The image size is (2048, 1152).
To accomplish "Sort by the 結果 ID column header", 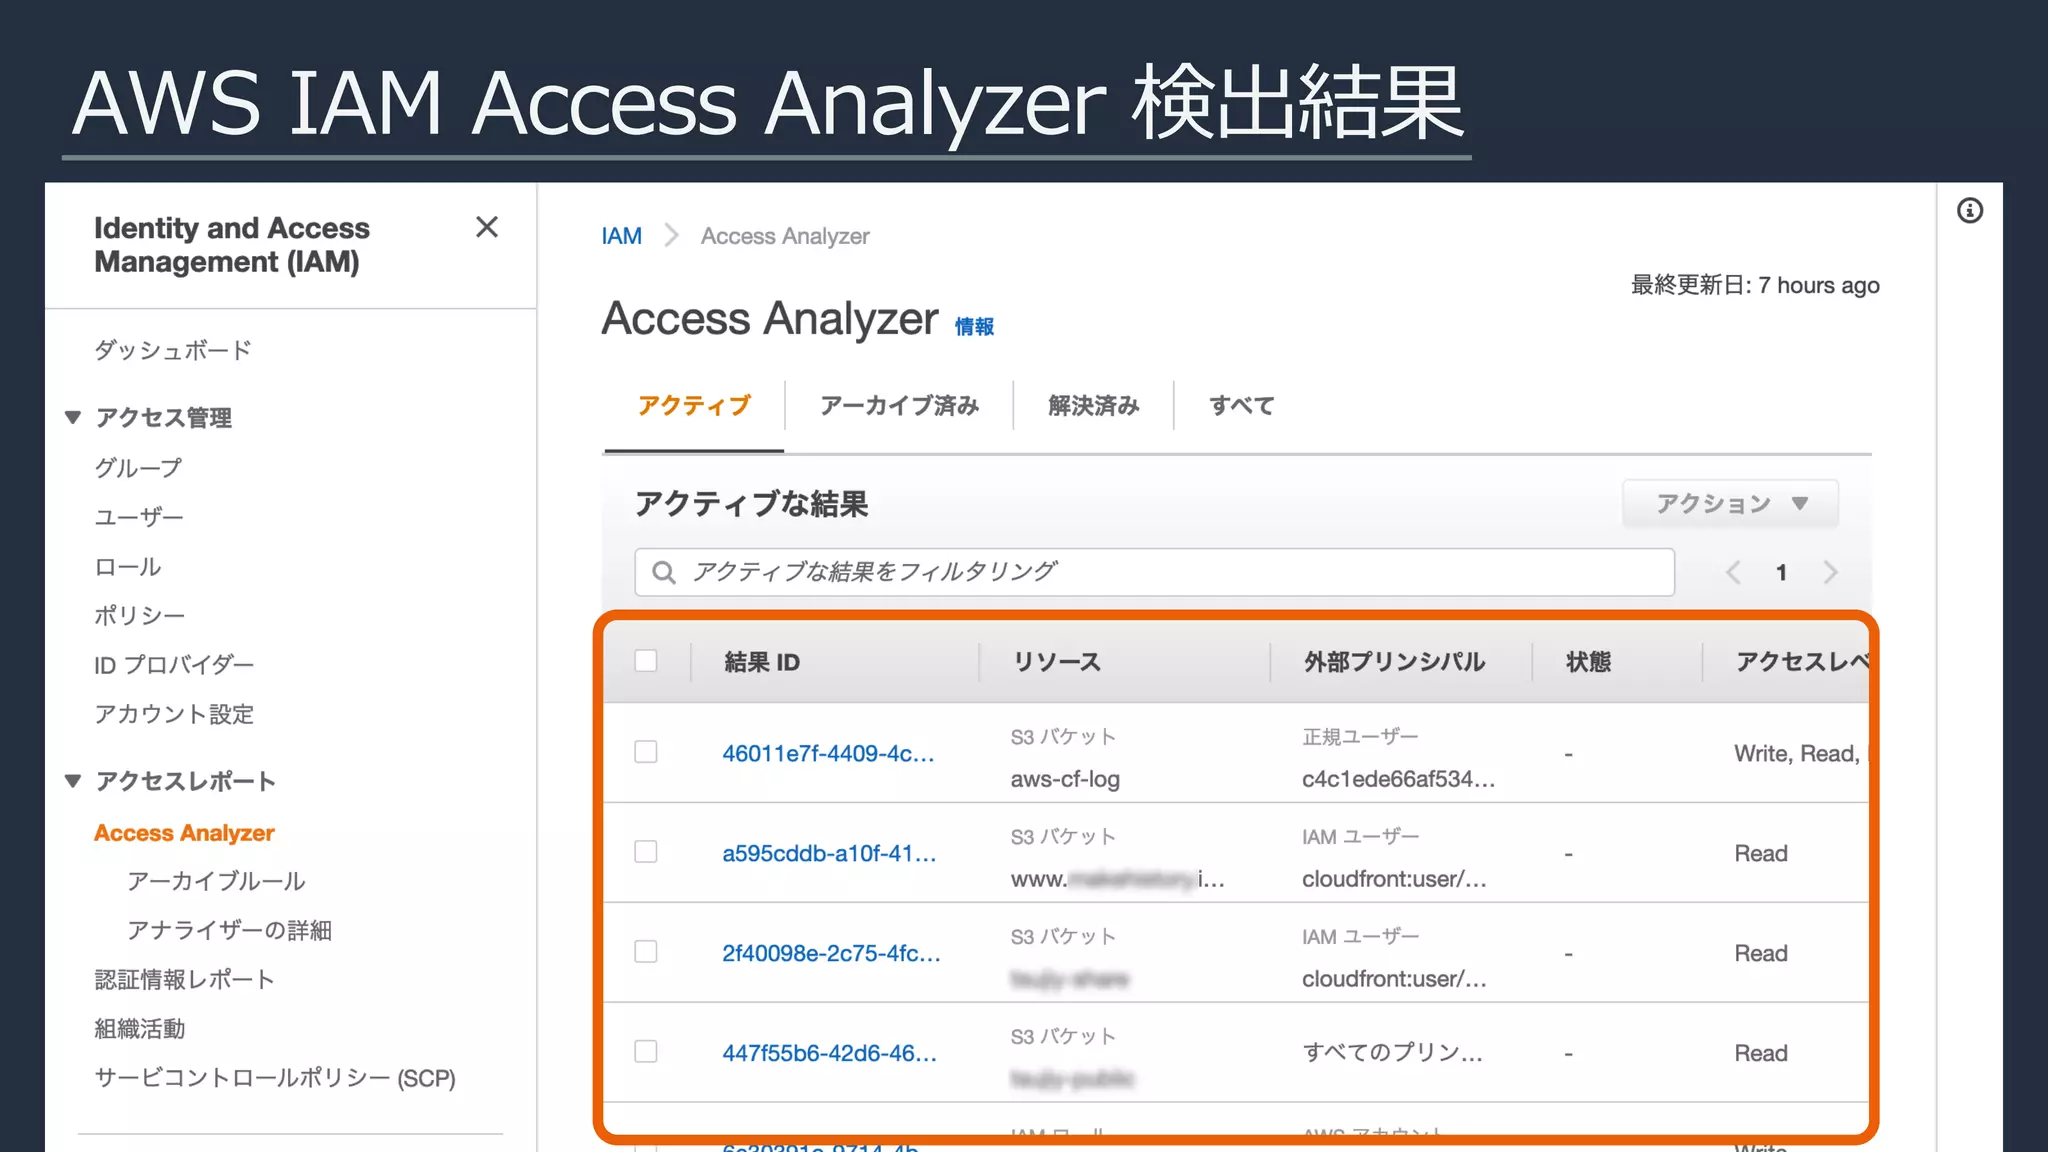I will (x=762, y=662).
